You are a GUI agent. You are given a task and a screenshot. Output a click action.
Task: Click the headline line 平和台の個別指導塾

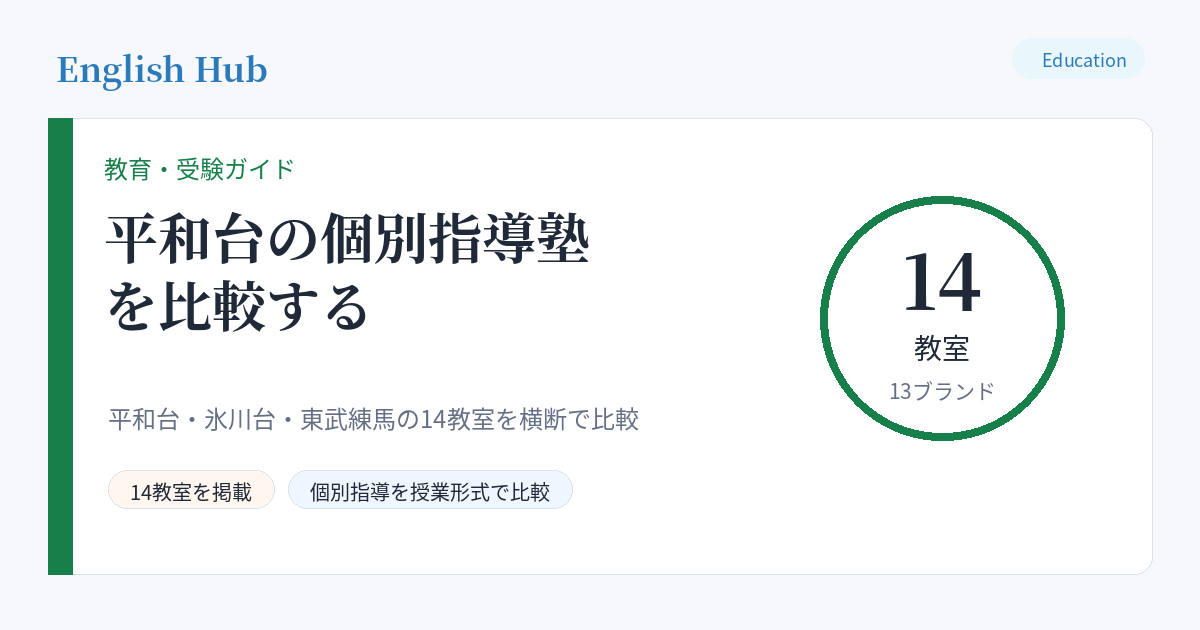tap(348, 239)
